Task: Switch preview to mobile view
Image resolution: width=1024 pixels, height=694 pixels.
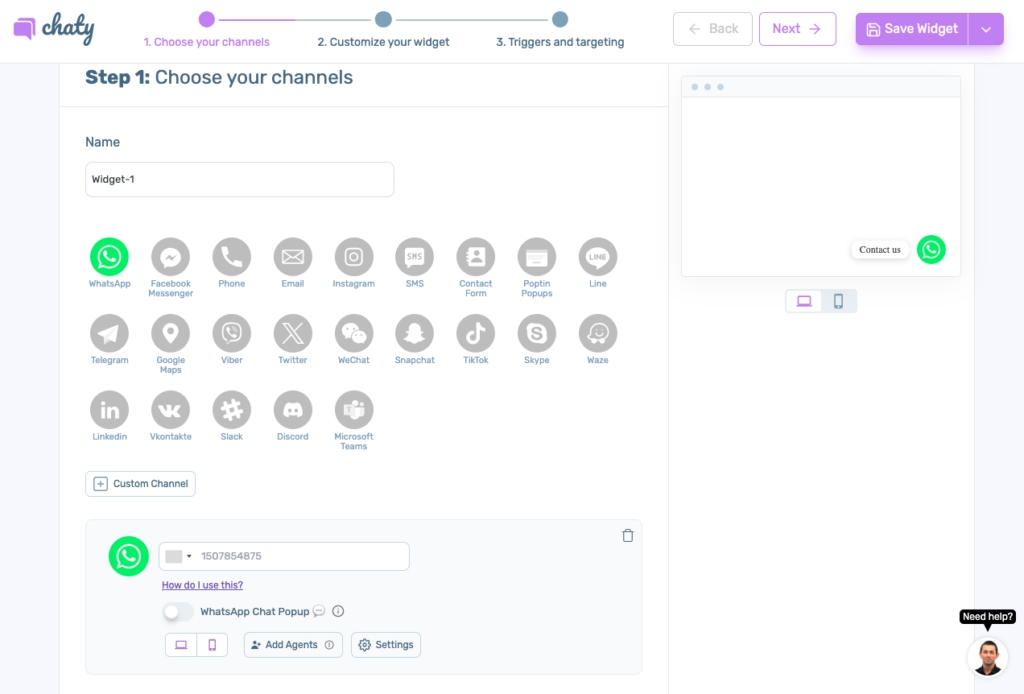Action: point(839,301)
